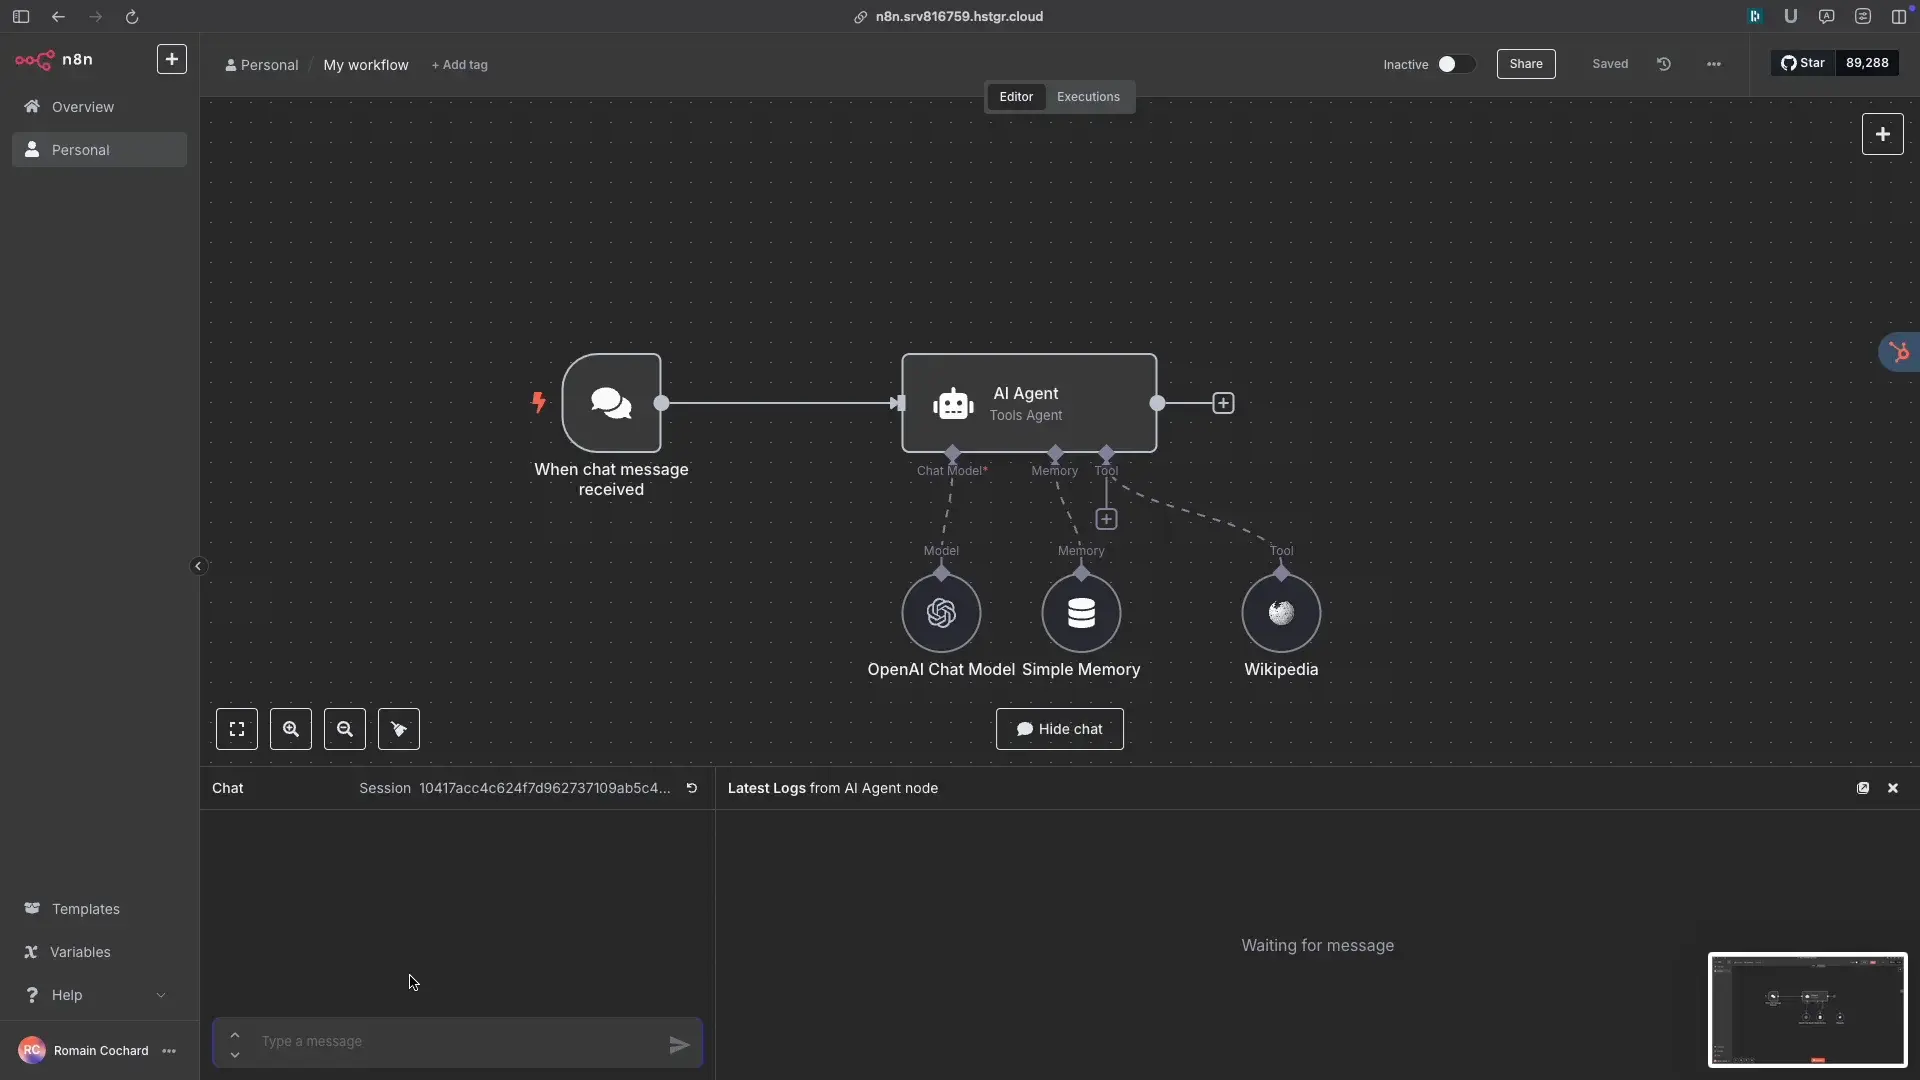Zoom out of the workflow canvas
The image size is (1920, 1080).
tap(345, 729)
